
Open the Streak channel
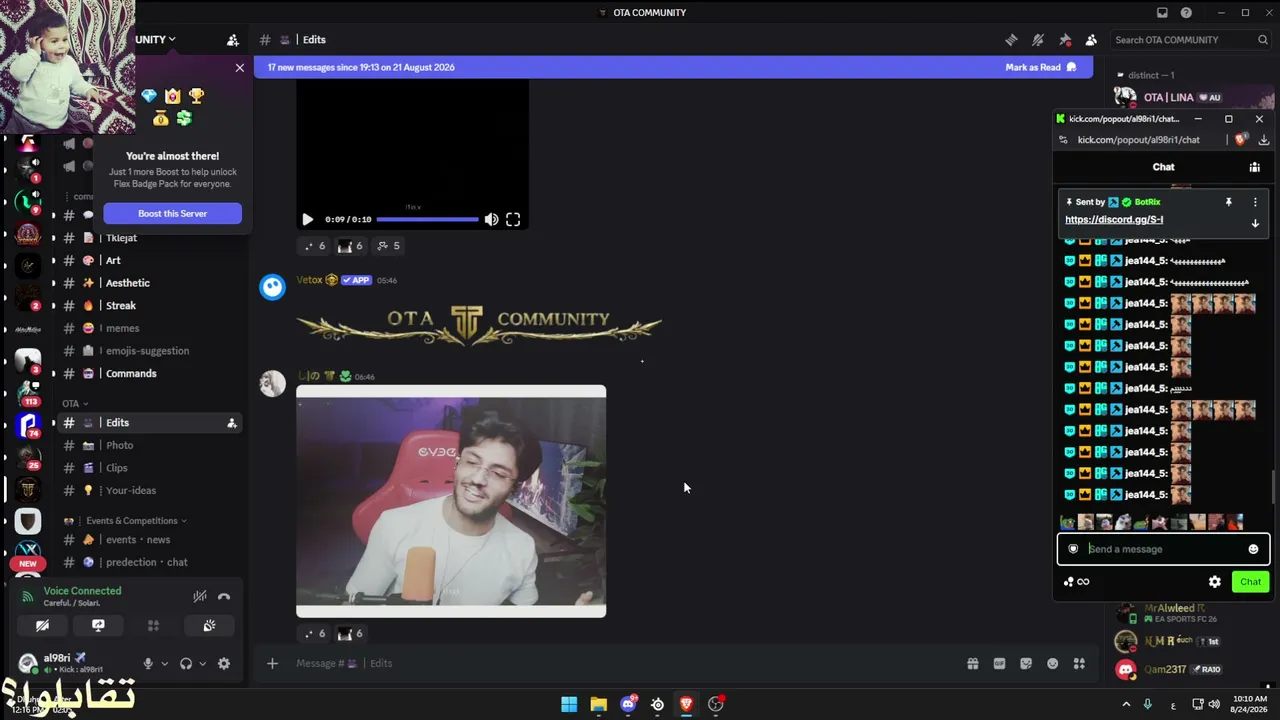[120, 306]
